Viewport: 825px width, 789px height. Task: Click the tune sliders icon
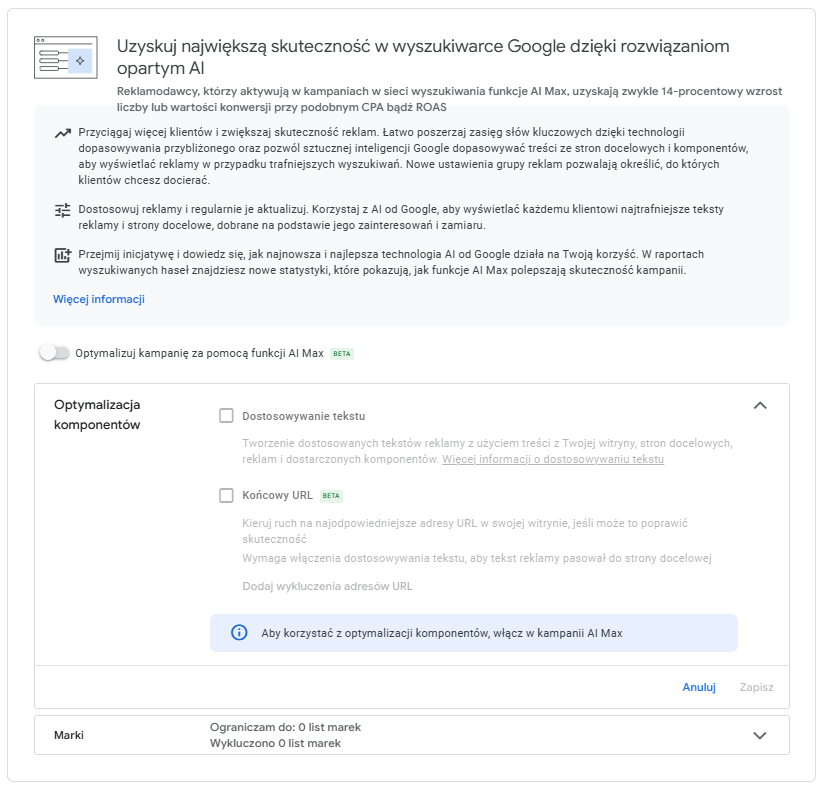pos(63,210)
